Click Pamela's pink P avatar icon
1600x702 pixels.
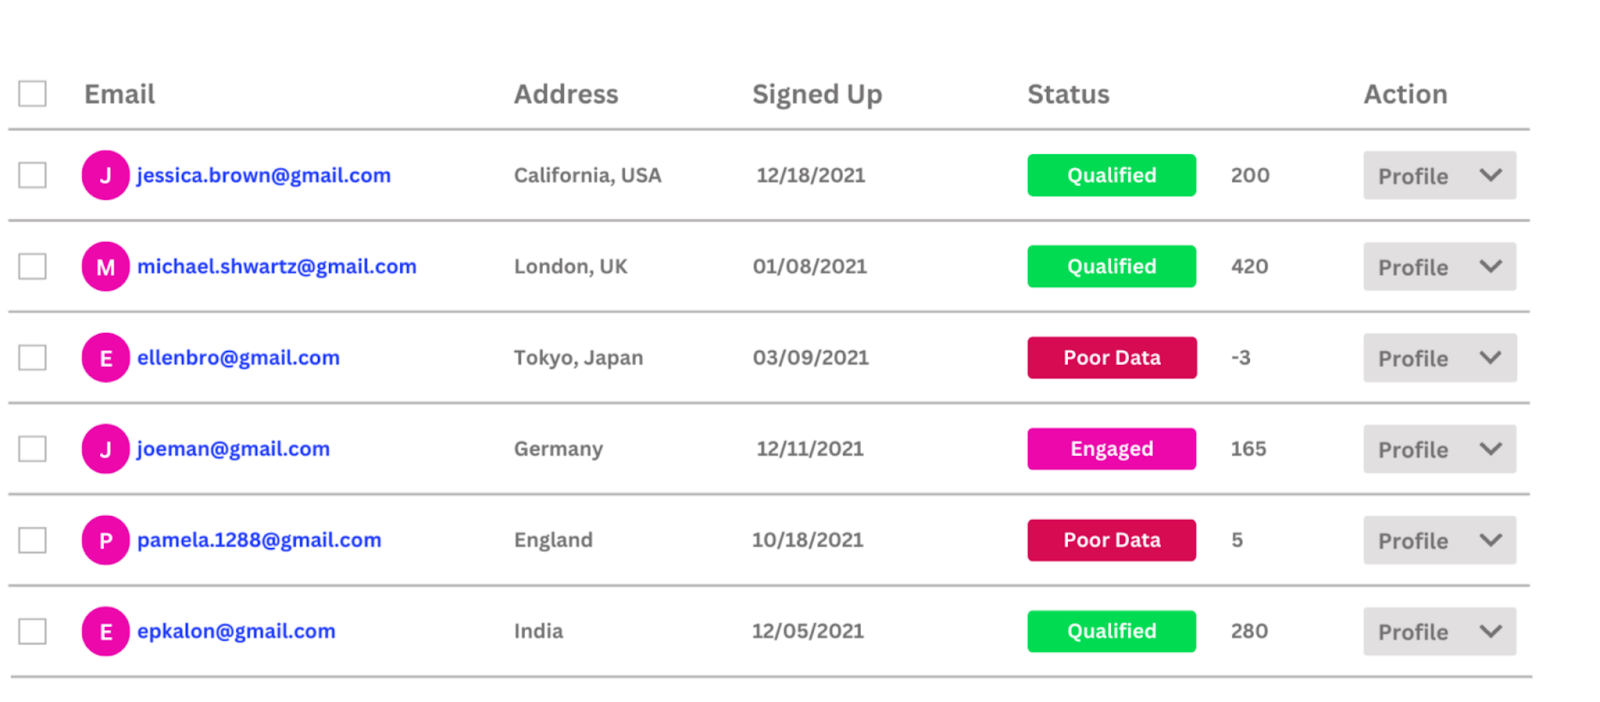105,540
